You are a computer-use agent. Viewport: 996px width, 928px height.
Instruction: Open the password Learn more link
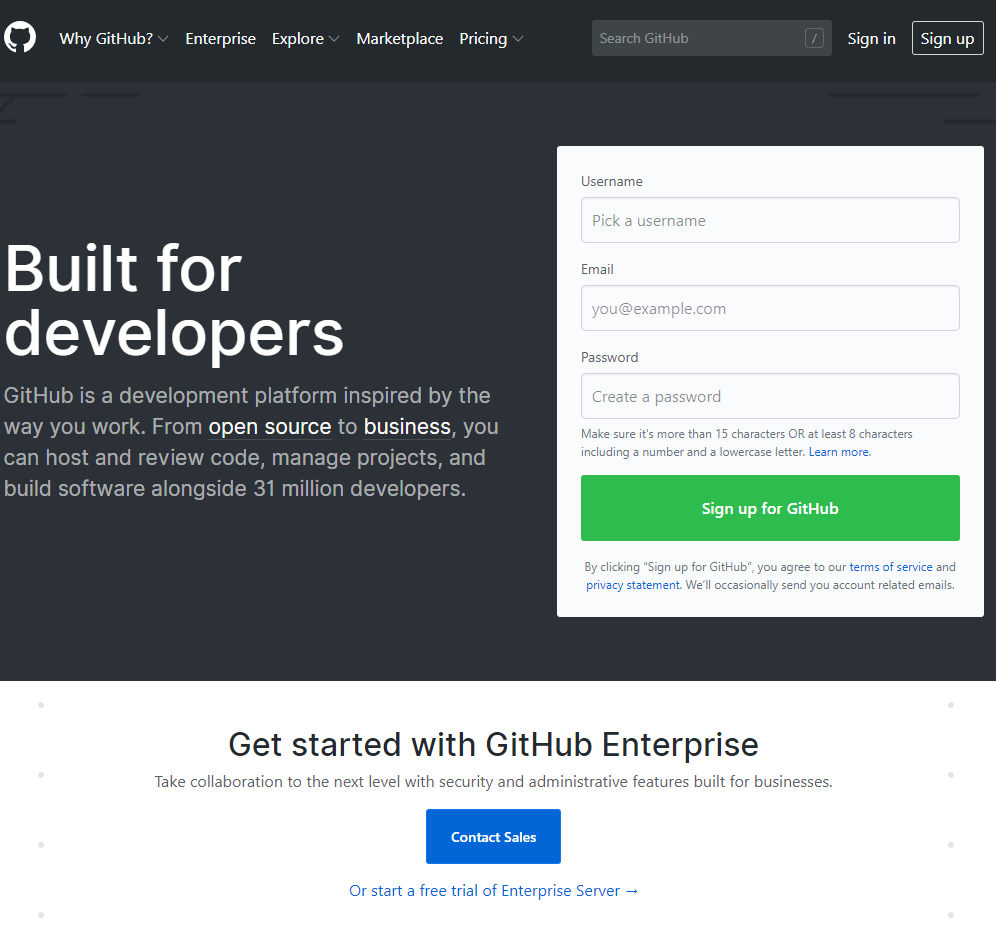tap(839, 452)
